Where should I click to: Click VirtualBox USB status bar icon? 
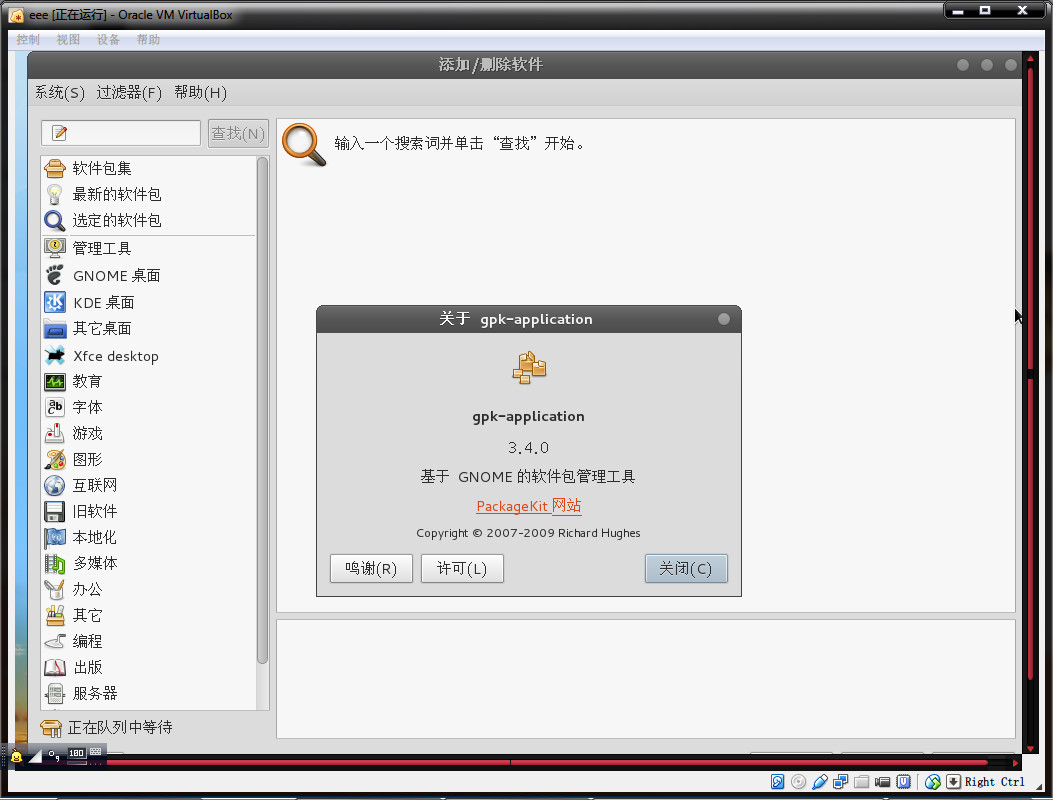pyautogui.click(x=819, y=782)
